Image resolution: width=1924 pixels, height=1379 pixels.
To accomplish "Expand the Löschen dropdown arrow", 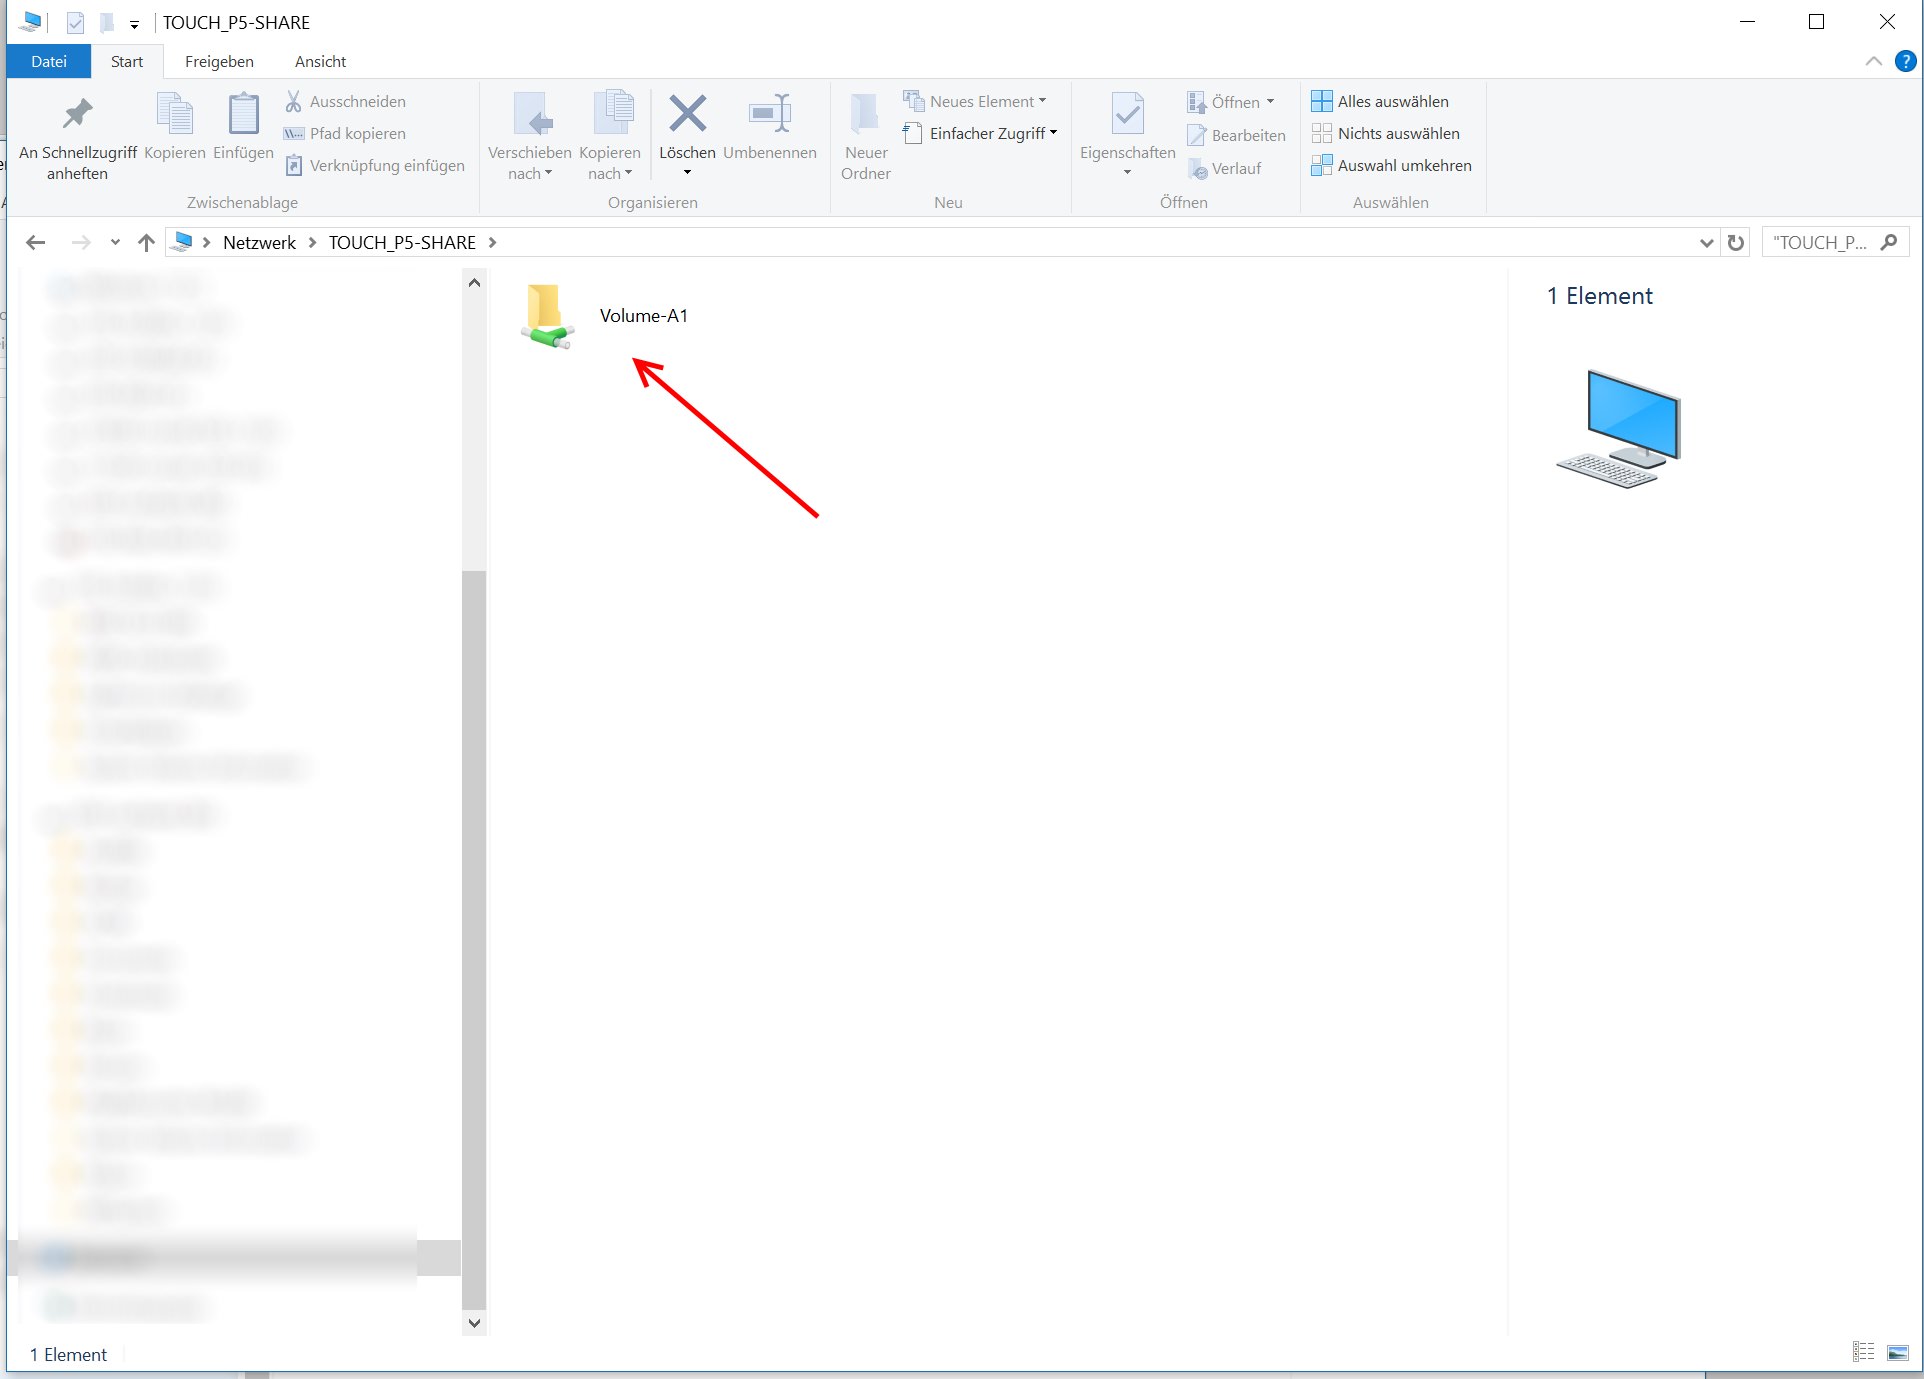I will tap(687, 173).
